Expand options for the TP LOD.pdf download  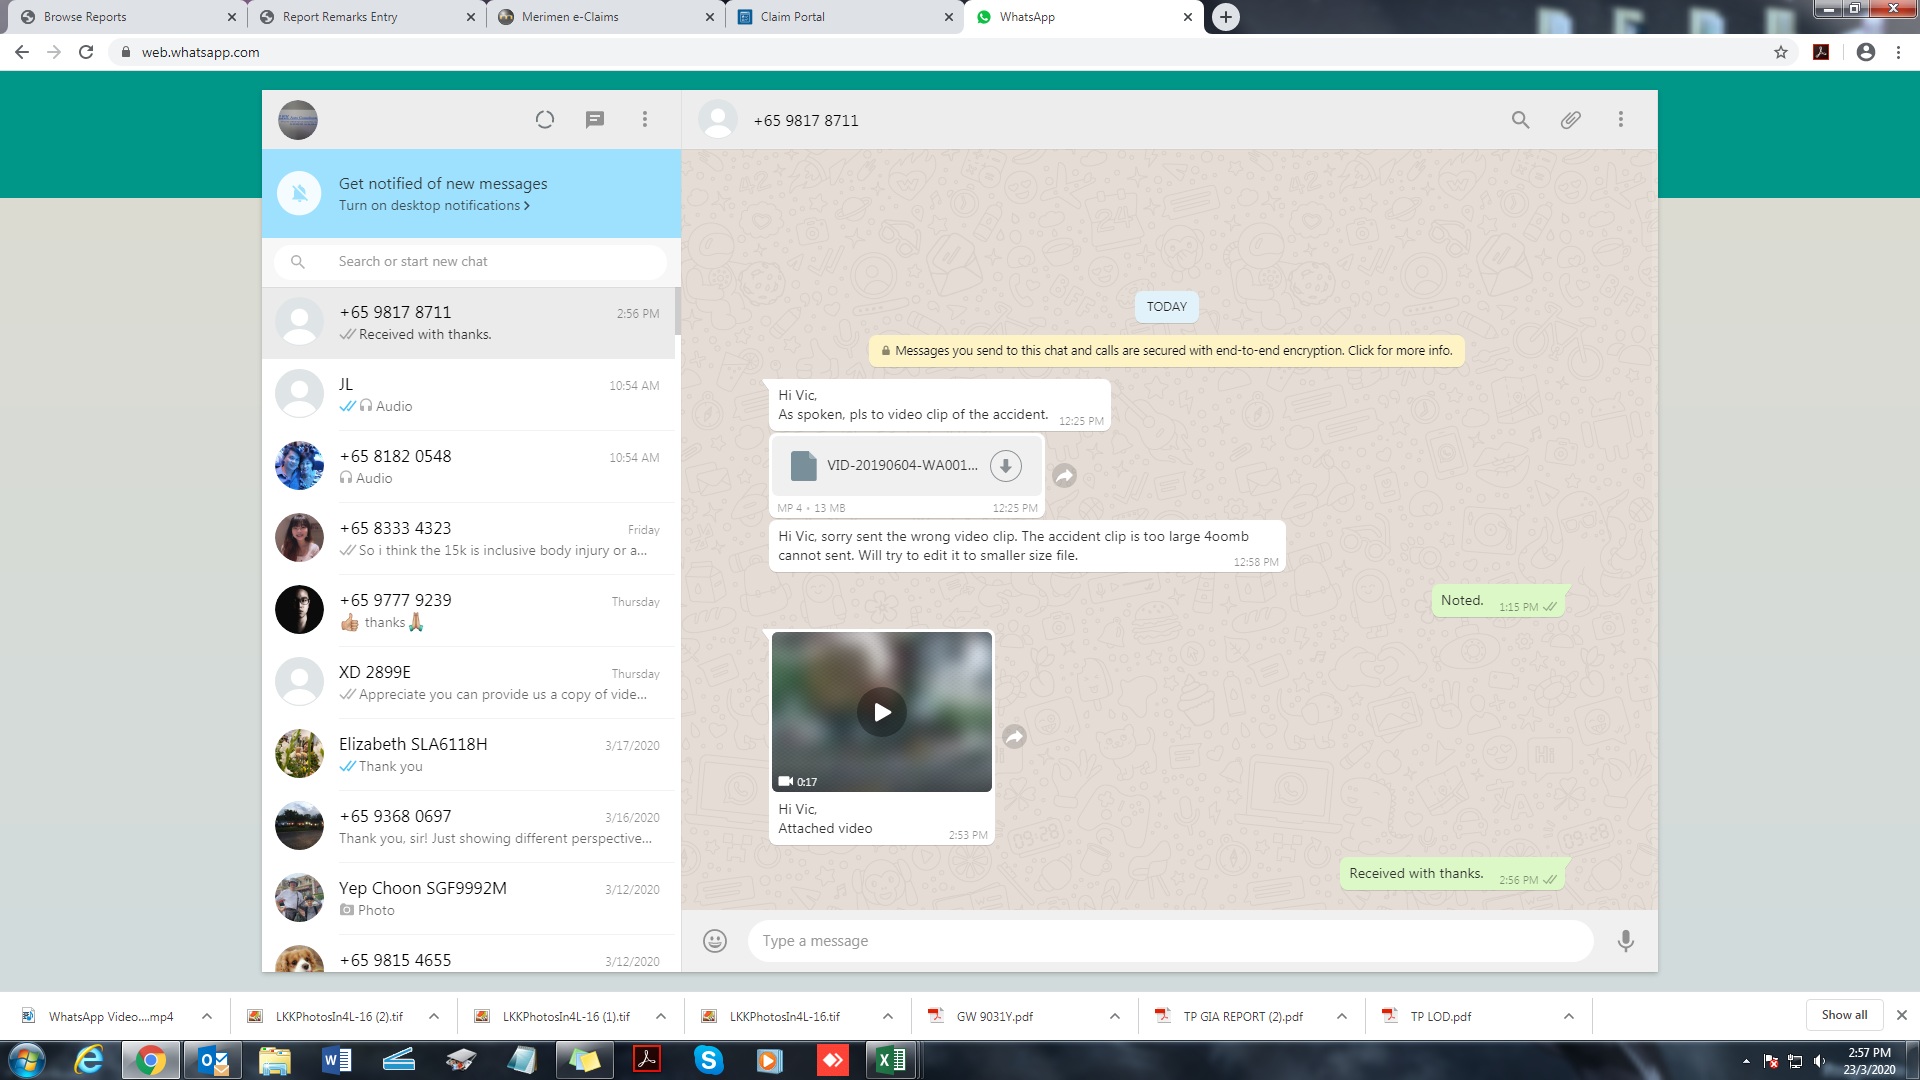click(1568, 1016)
